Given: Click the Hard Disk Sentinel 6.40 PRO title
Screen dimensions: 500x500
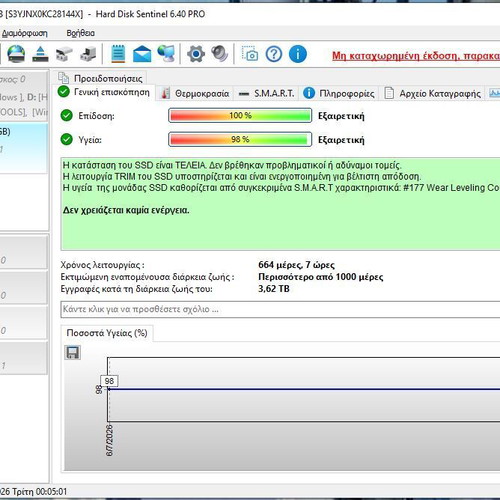Looking at the screenshot, I should [150, 14].
